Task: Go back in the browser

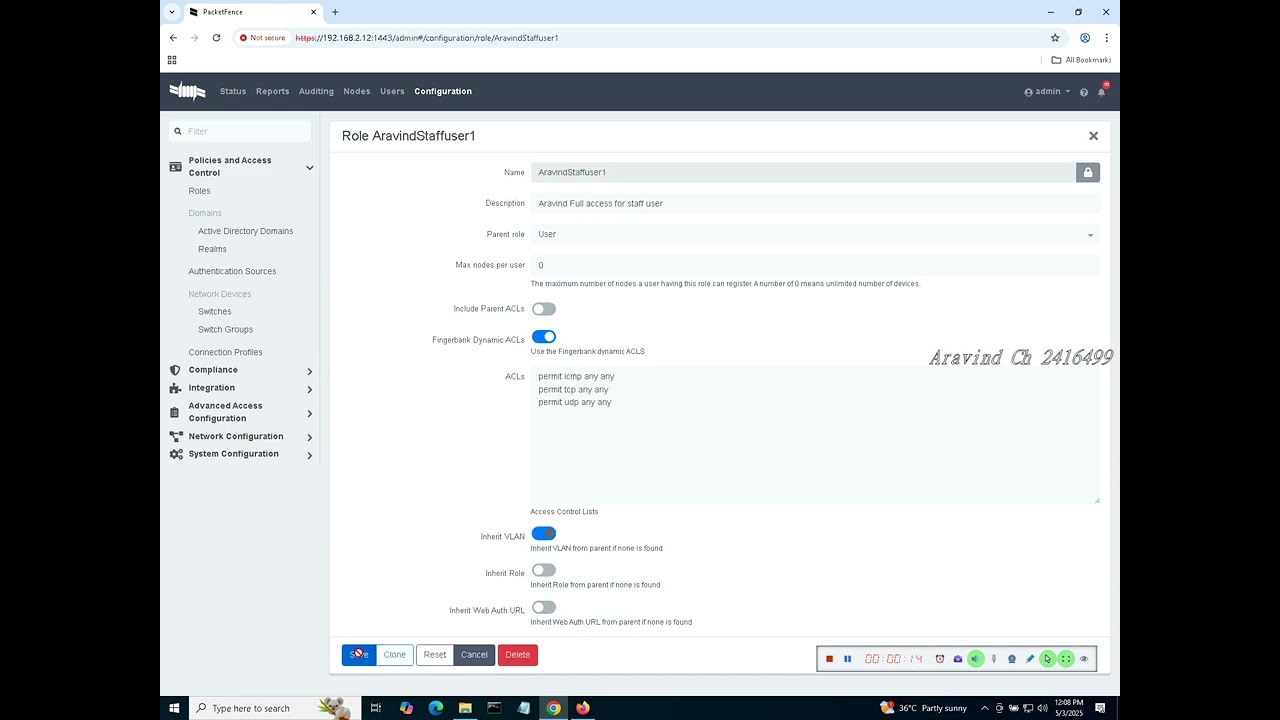Action: click(173, 38)
